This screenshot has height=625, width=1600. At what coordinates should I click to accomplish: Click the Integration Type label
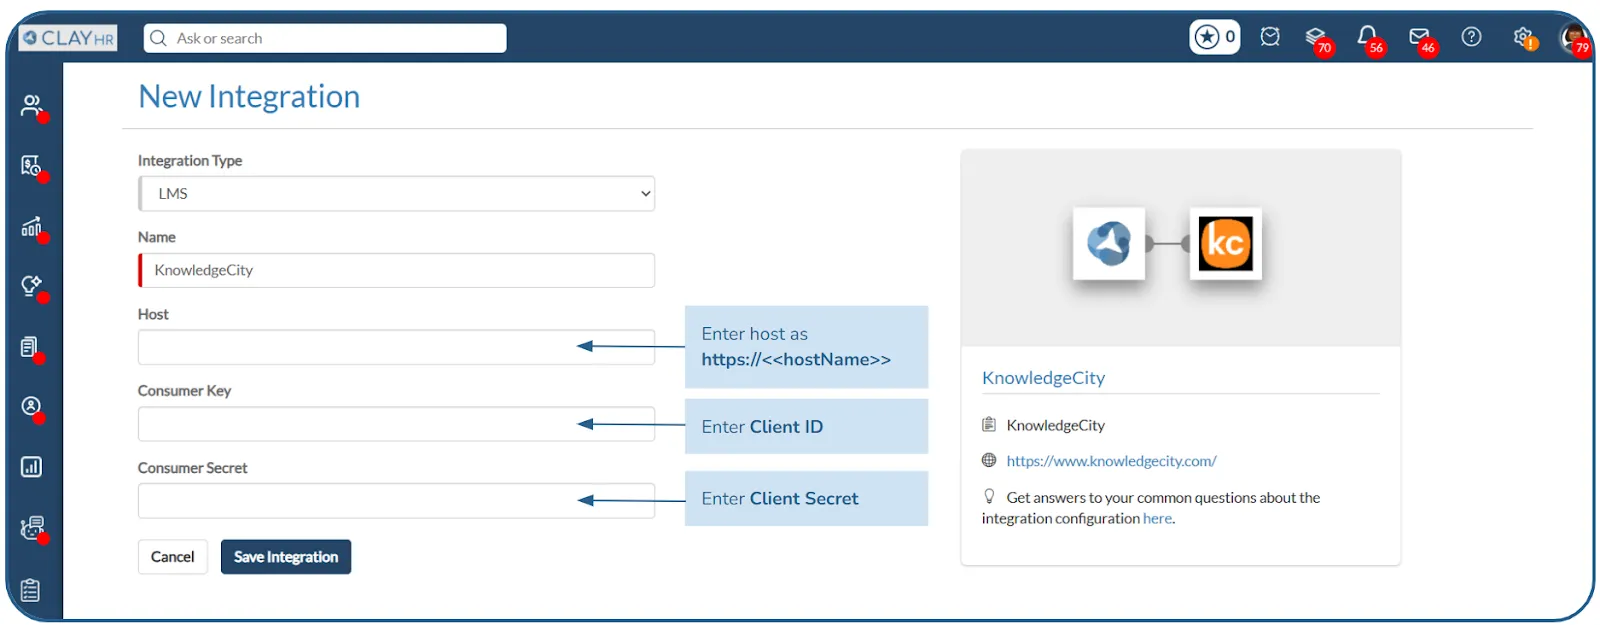190,160
